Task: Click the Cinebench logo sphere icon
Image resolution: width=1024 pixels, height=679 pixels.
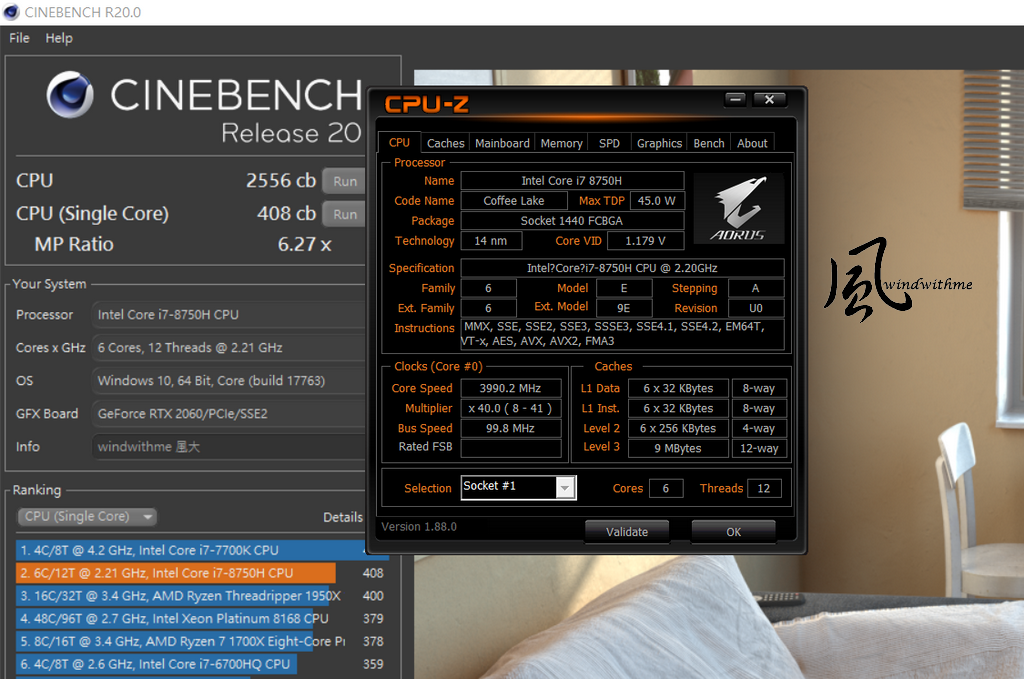Action: tap(70, 95)
